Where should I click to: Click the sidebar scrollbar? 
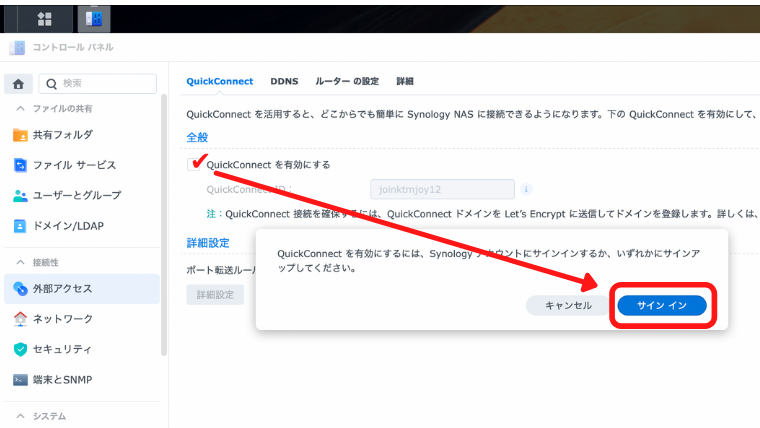[164, 225]
